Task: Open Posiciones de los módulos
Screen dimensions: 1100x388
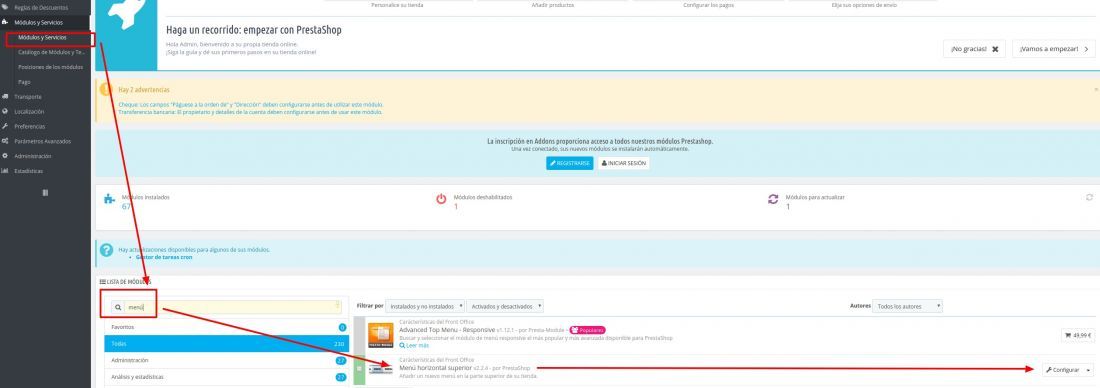Action: click(51, 67)
